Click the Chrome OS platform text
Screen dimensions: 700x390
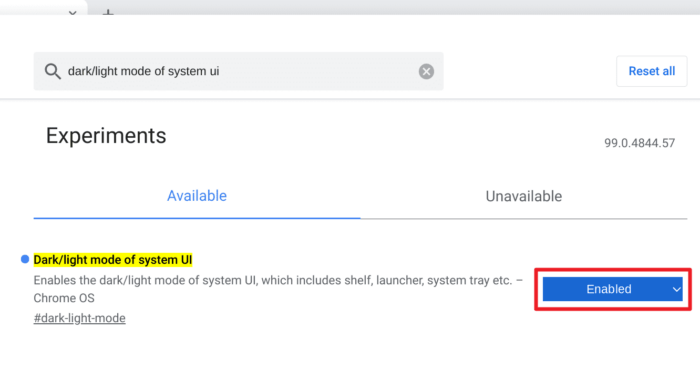[x=64, y=298]
